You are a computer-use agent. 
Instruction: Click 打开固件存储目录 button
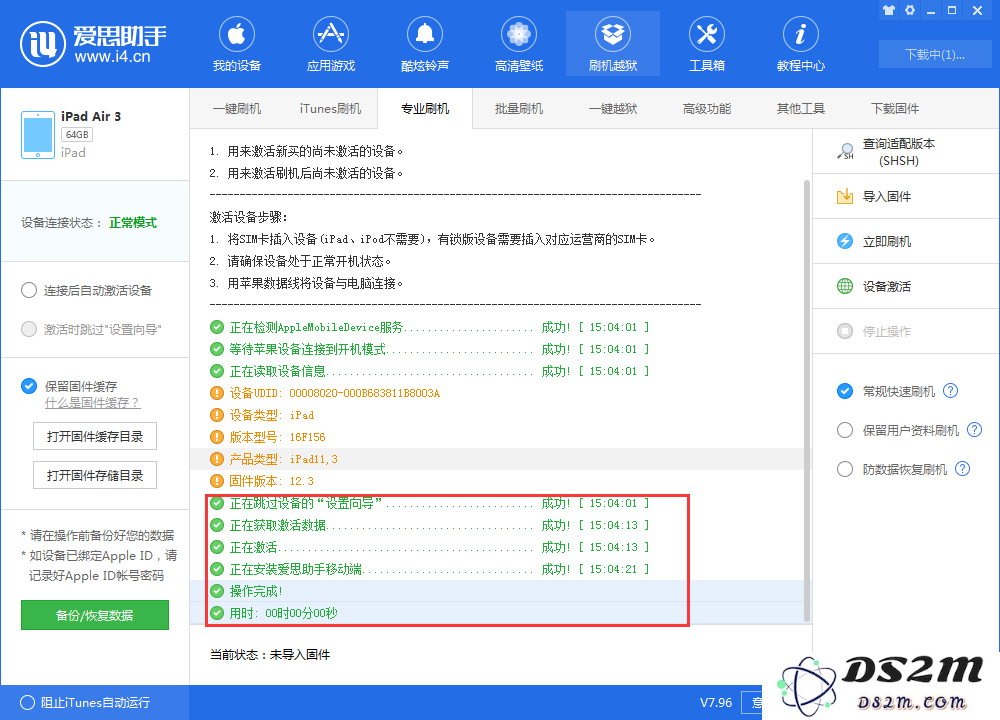pyautogui.click(x=95, y=475)
